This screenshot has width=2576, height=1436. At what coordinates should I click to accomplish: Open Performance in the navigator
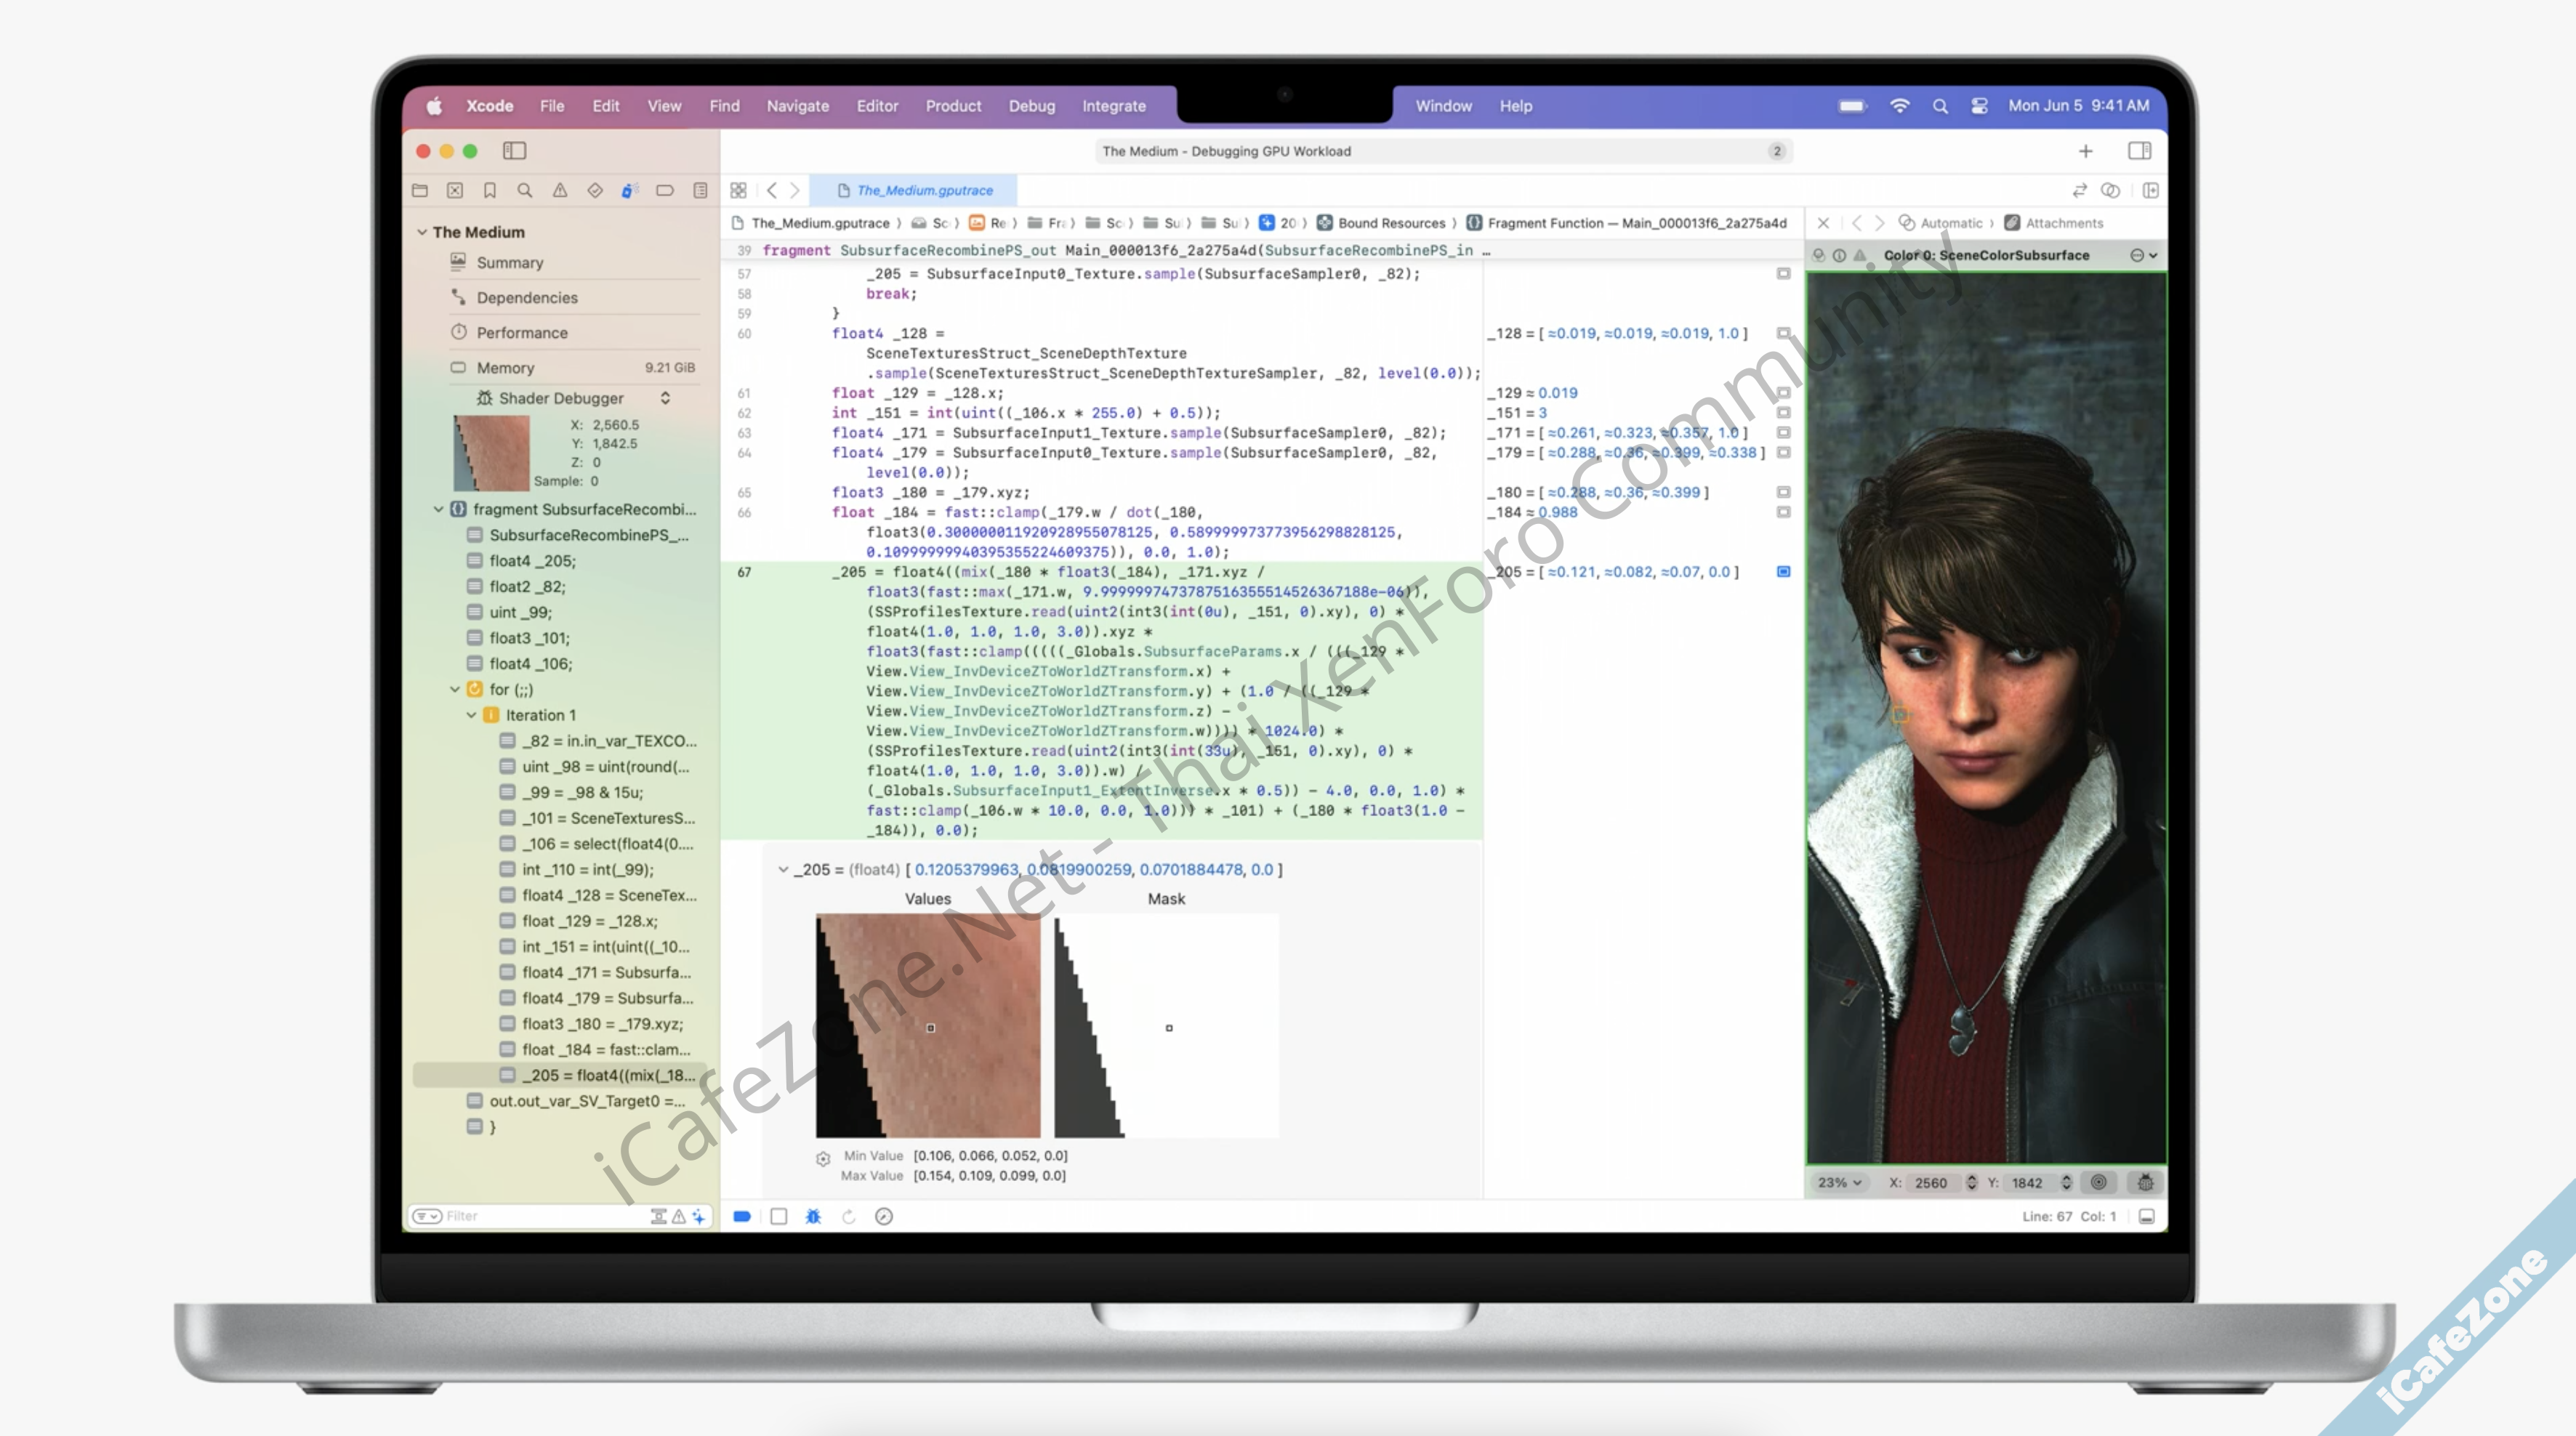521,333
